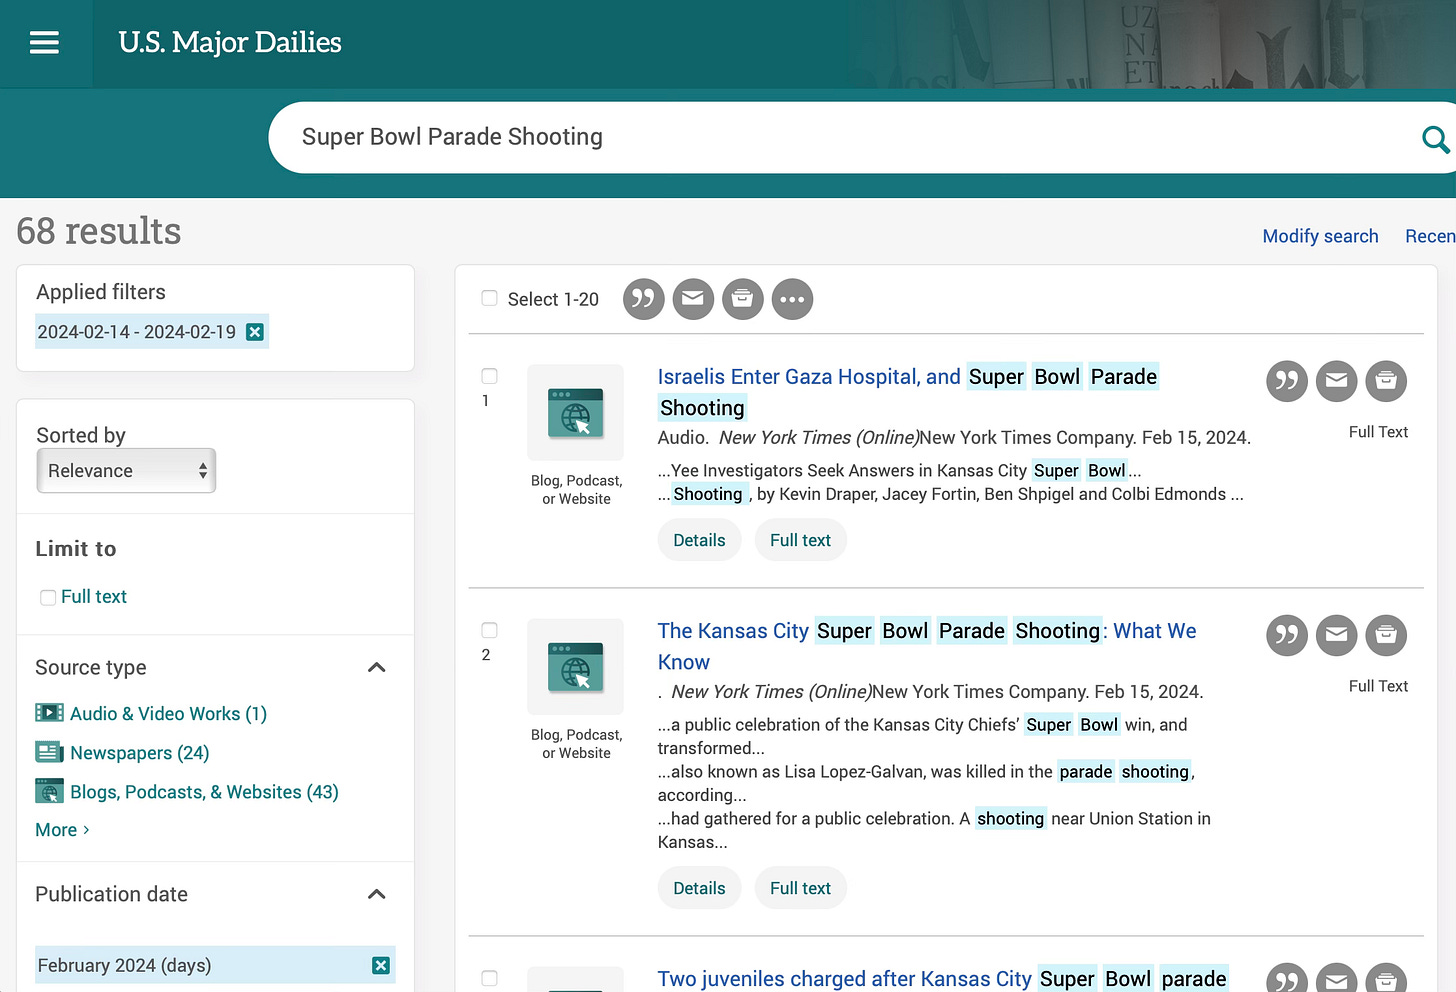This screenshot has width=1456, height=992.
Task: Click Full Text label beside result 2
Action: (1378, 686)
